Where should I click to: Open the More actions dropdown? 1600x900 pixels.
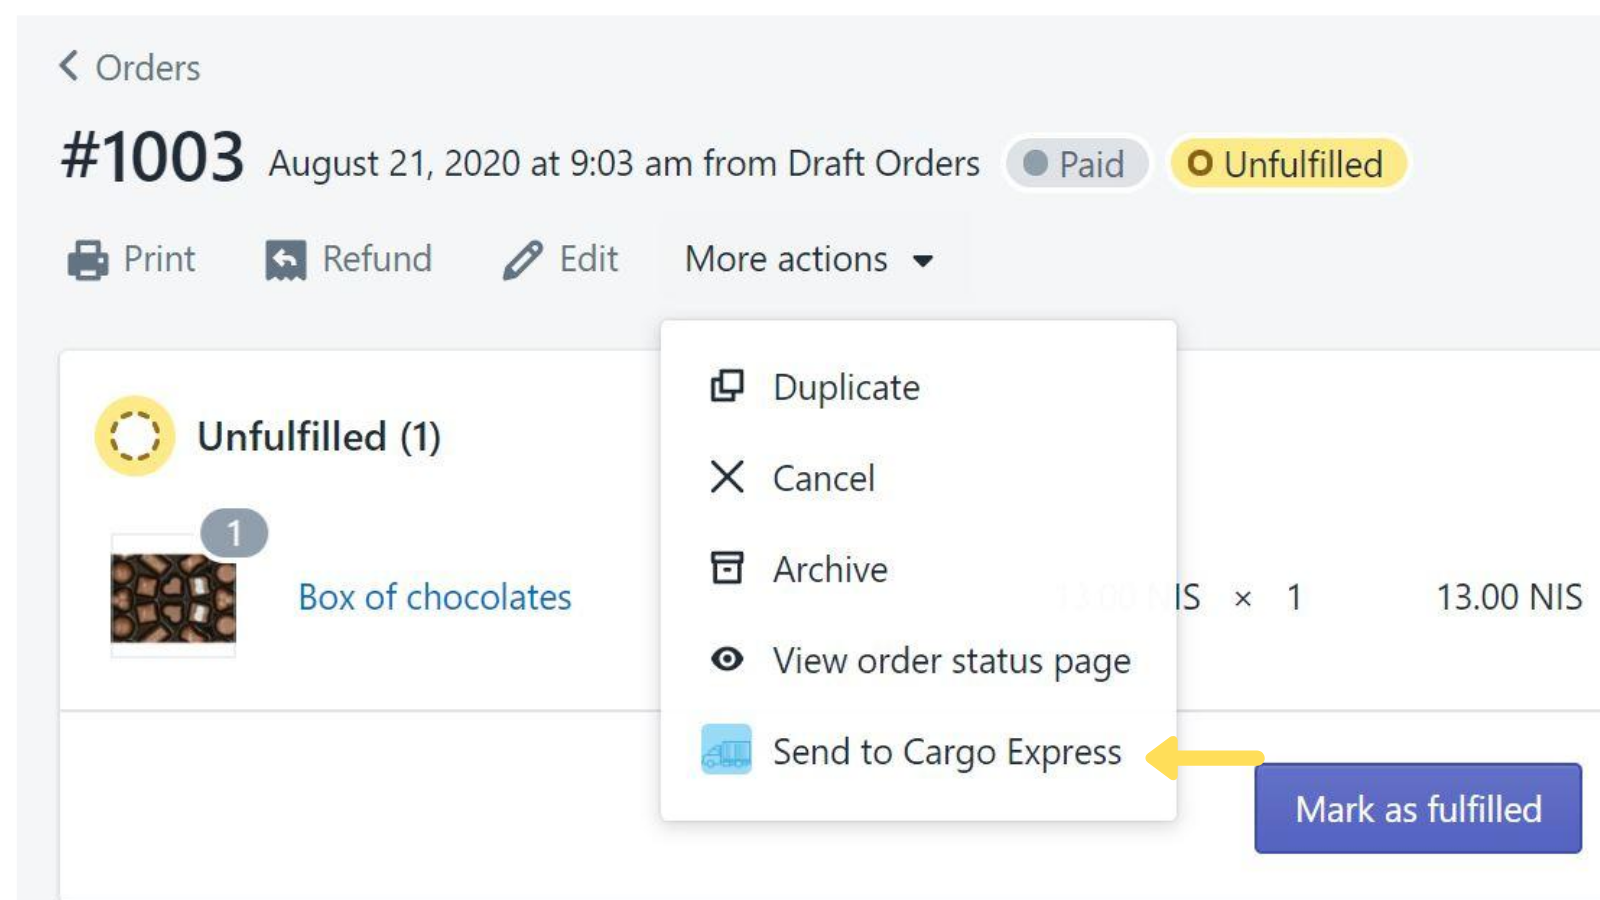[787, 259]
